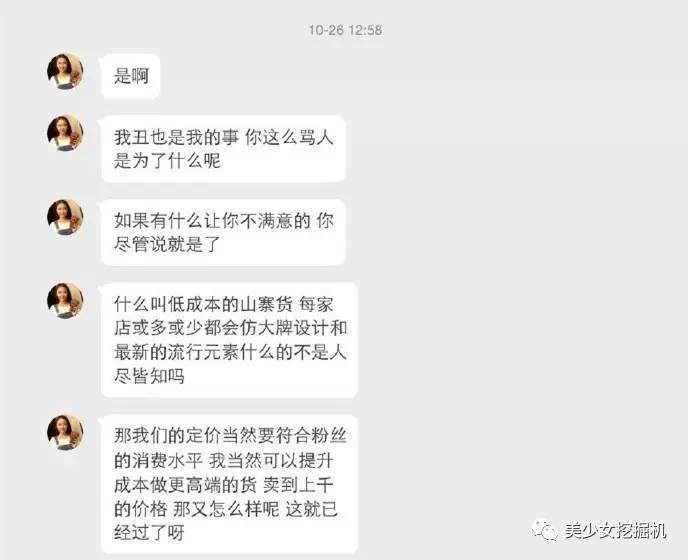The image size is (688, 560).
Task: Tap the avatar next to '我丑也是我的事' message
Action: [65, 133]
